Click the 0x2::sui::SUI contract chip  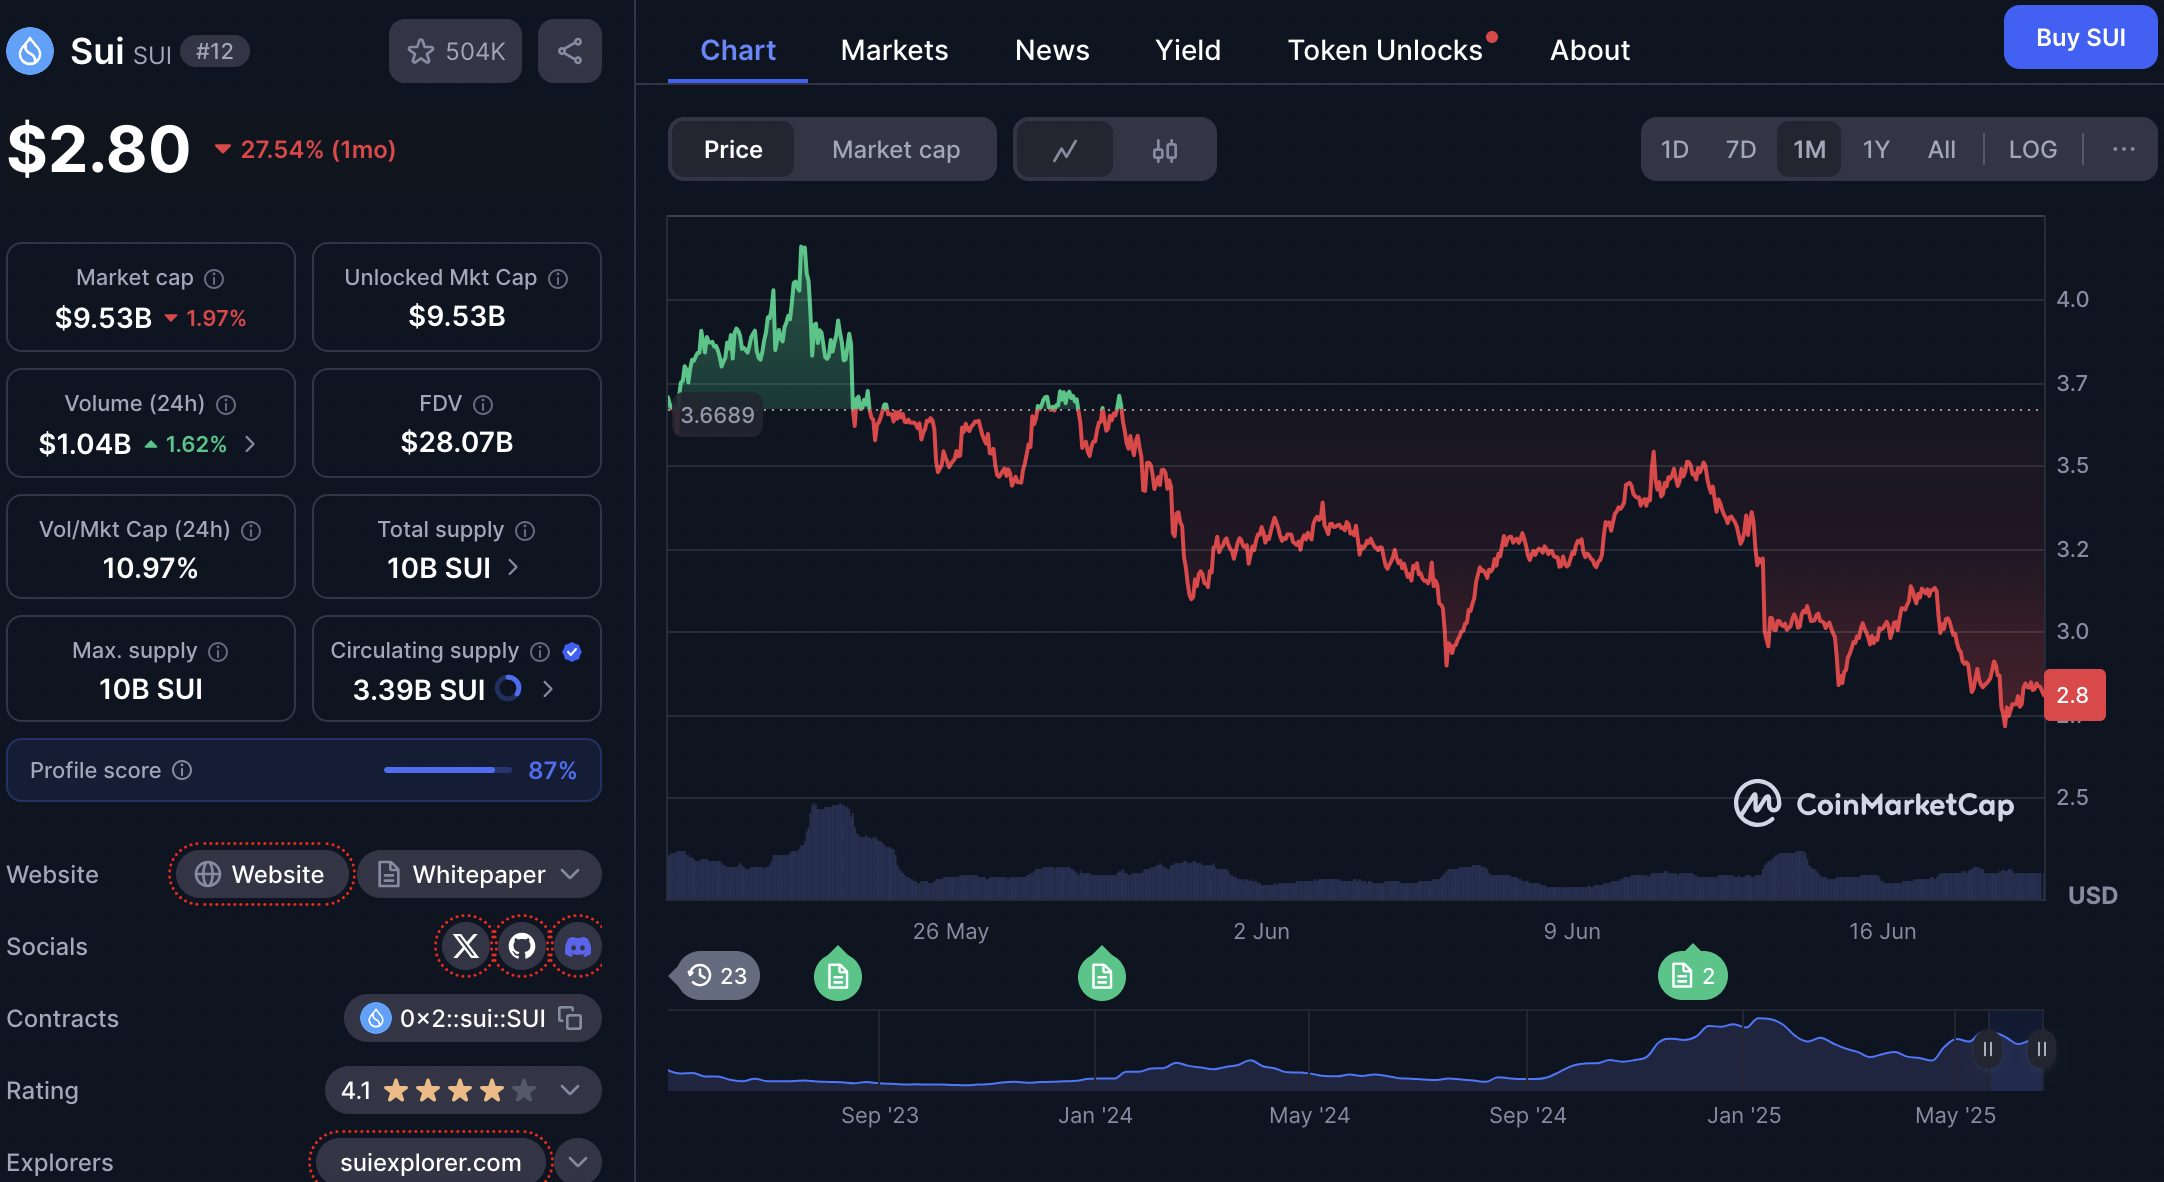pos(473,1018)
